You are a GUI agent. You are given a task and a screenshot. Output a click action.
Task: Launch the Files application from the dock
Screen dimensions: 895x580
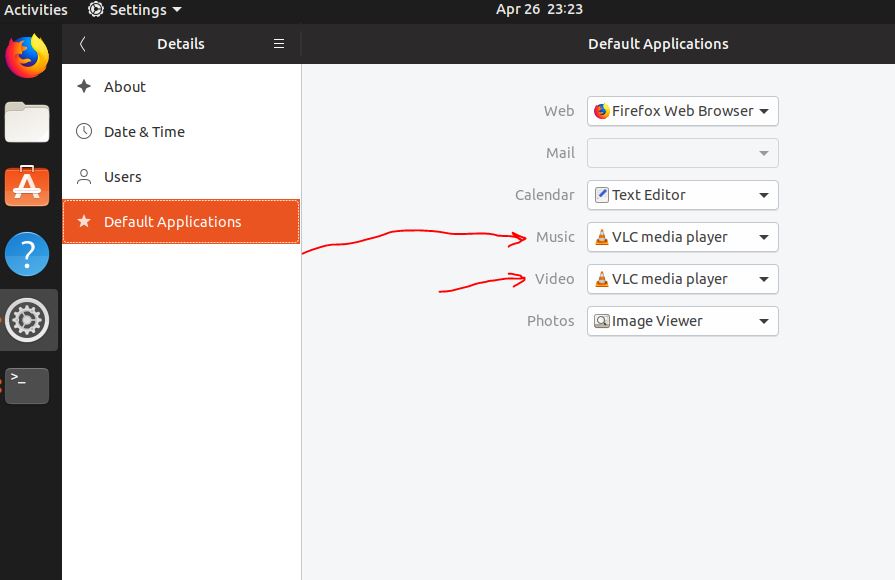(x=26, y=122)
